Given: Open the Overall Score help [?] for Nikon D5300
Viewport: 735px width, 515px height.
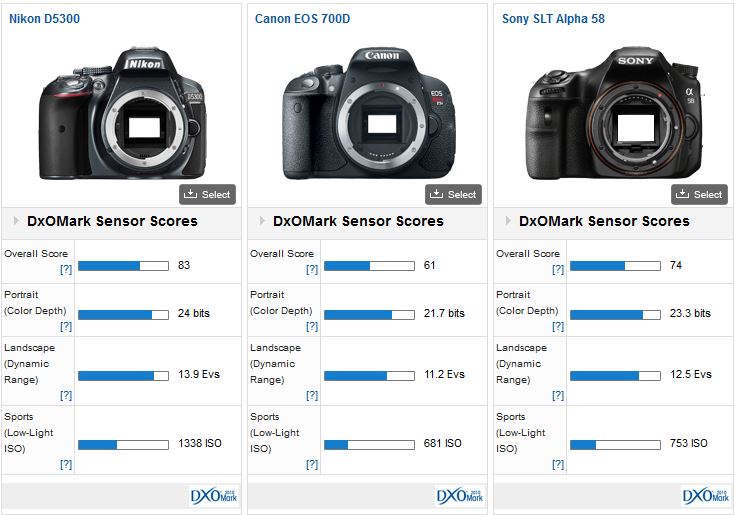Looking at the screenshot, I should [65, 270].
